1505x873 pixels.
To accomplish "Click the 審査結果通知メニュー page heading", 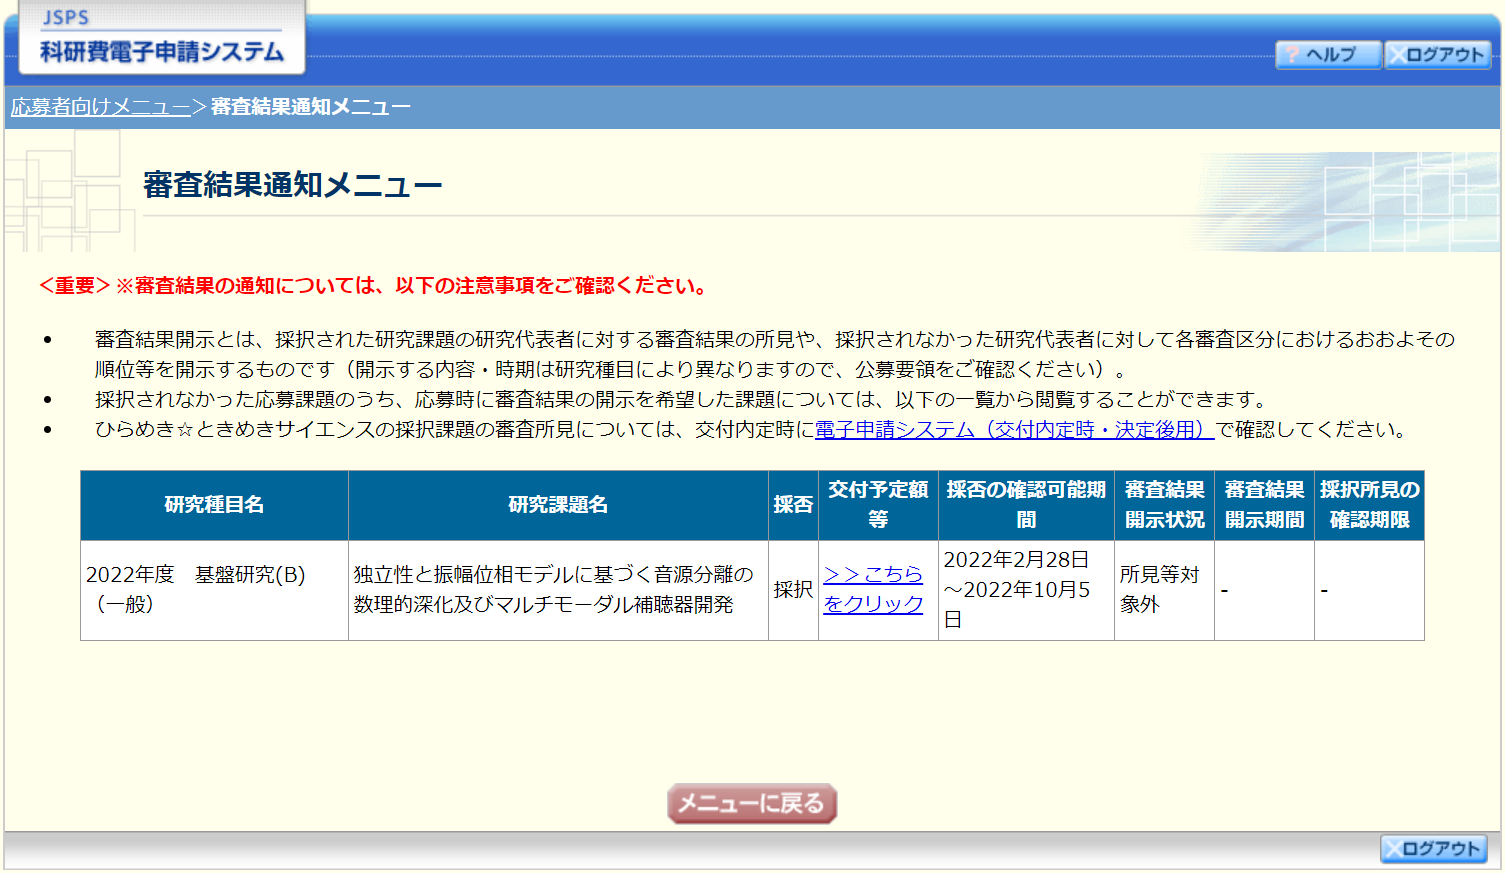I will (x=292, y=185).
